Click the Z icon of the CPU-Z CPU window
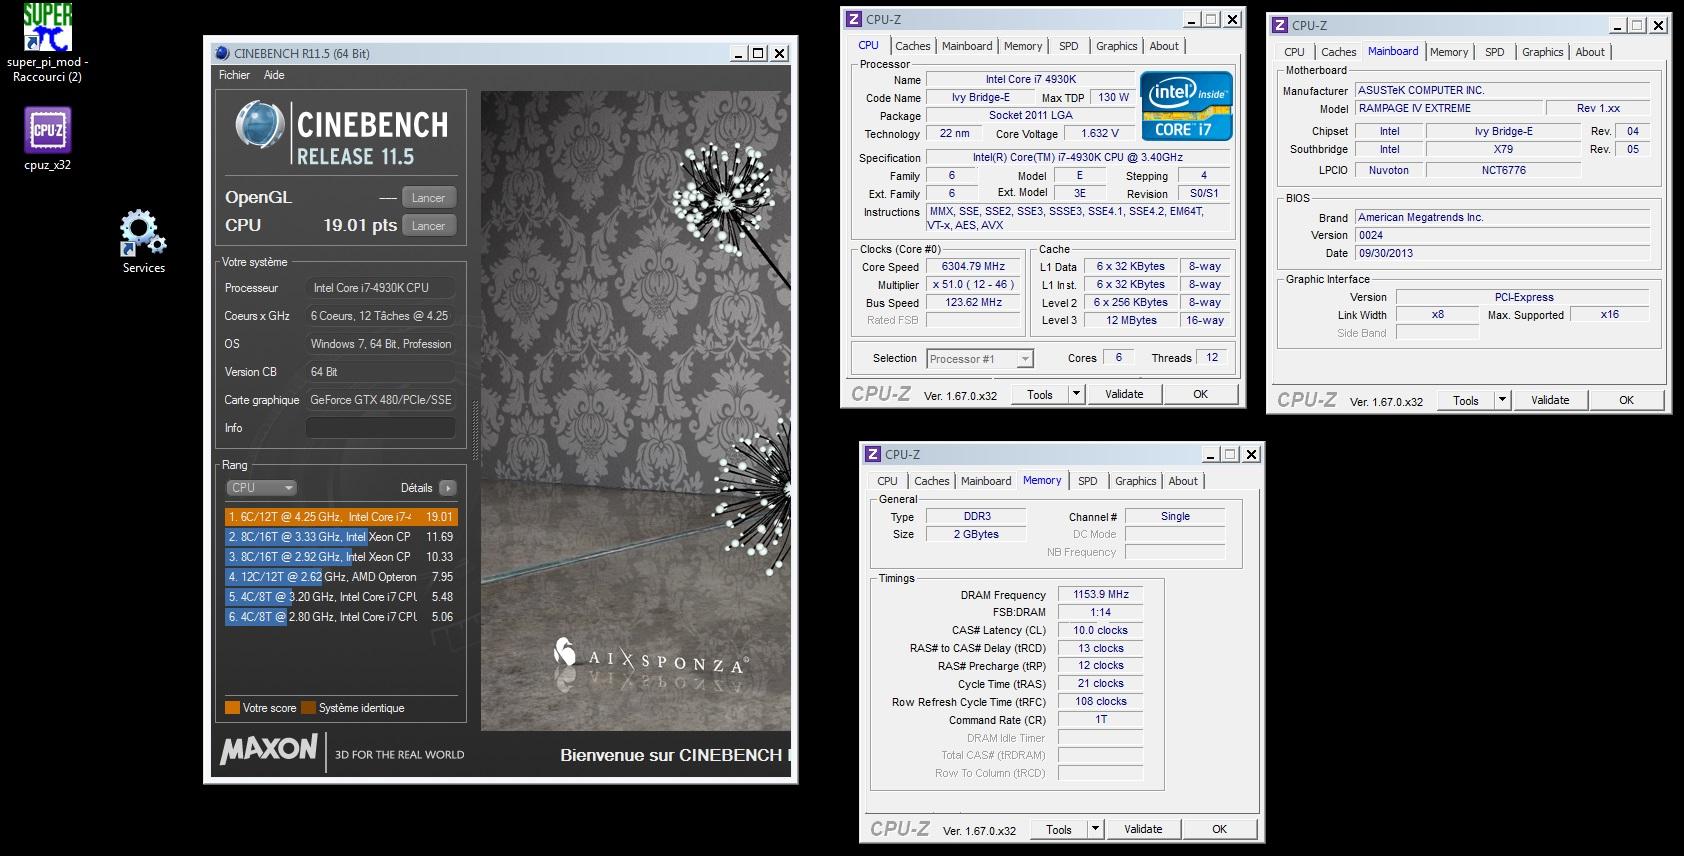1684x856 pixels. [x=854, y=19]
